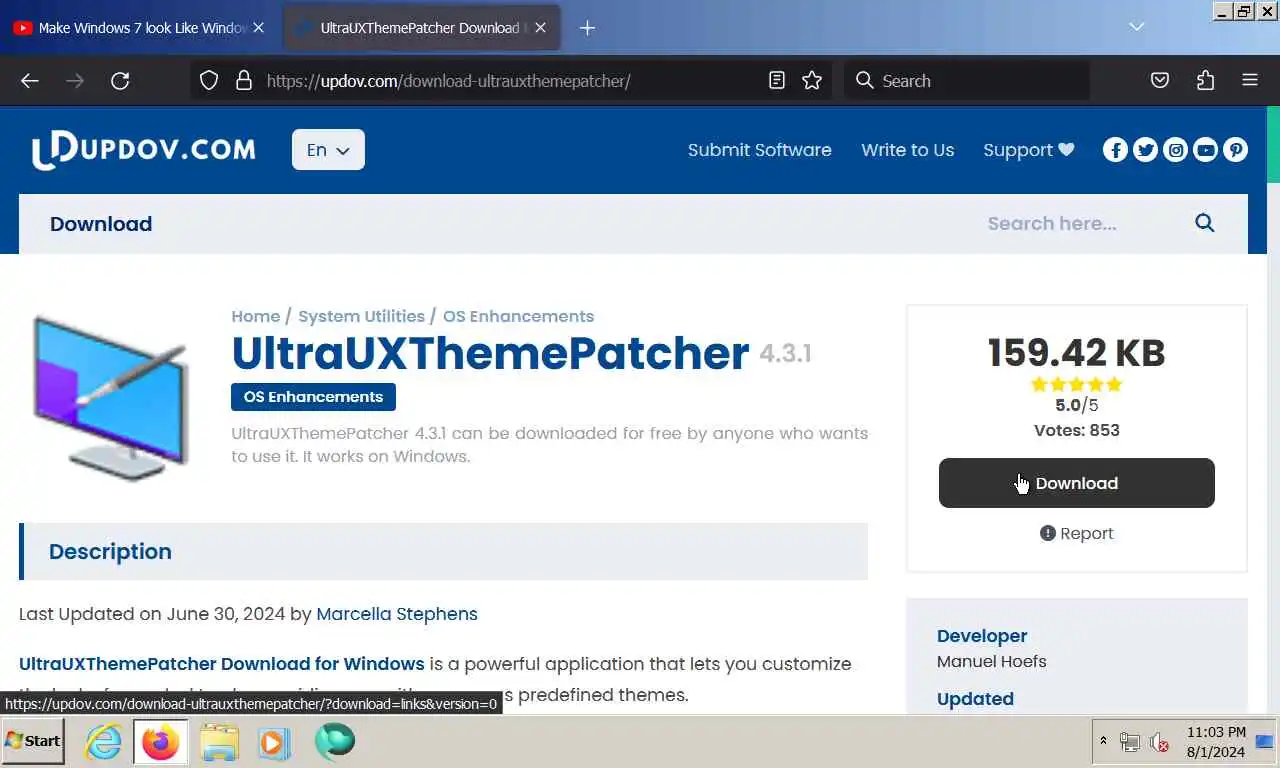The width and height of the screenshot is (1280, 768).
Task: Click the Report link
Action: tap(1076, 533)
